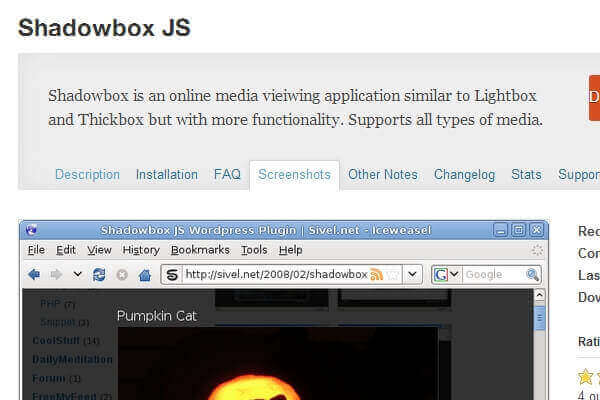
Task: Click the browser Back arrow icon
Action: (x=34, y=274)
